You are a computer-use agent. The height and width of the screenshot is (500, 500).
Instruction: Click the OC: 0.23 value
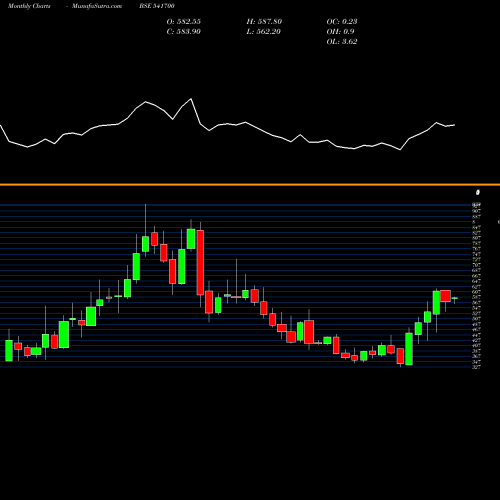[x=342, y=21]
